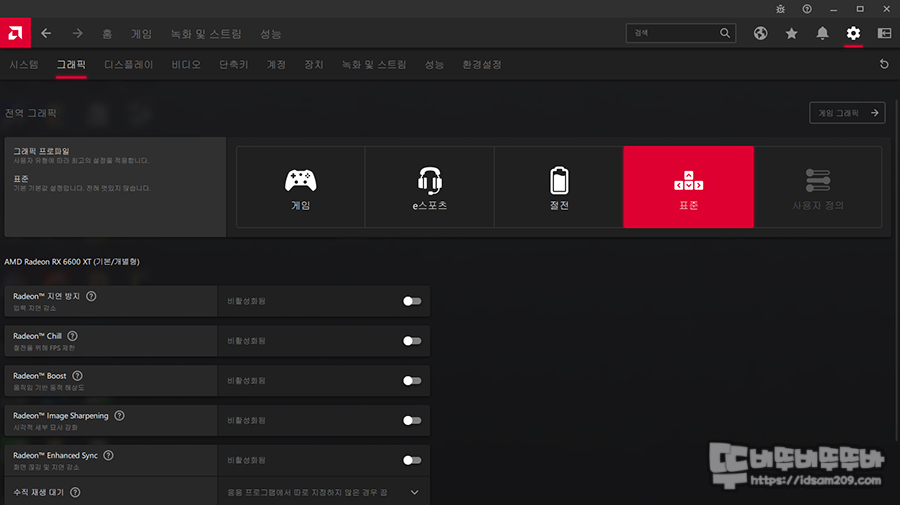This screenshot has width=900, height=505.
Task: Switch to the 성능 settings tab
Action: (x=435, y=64)
